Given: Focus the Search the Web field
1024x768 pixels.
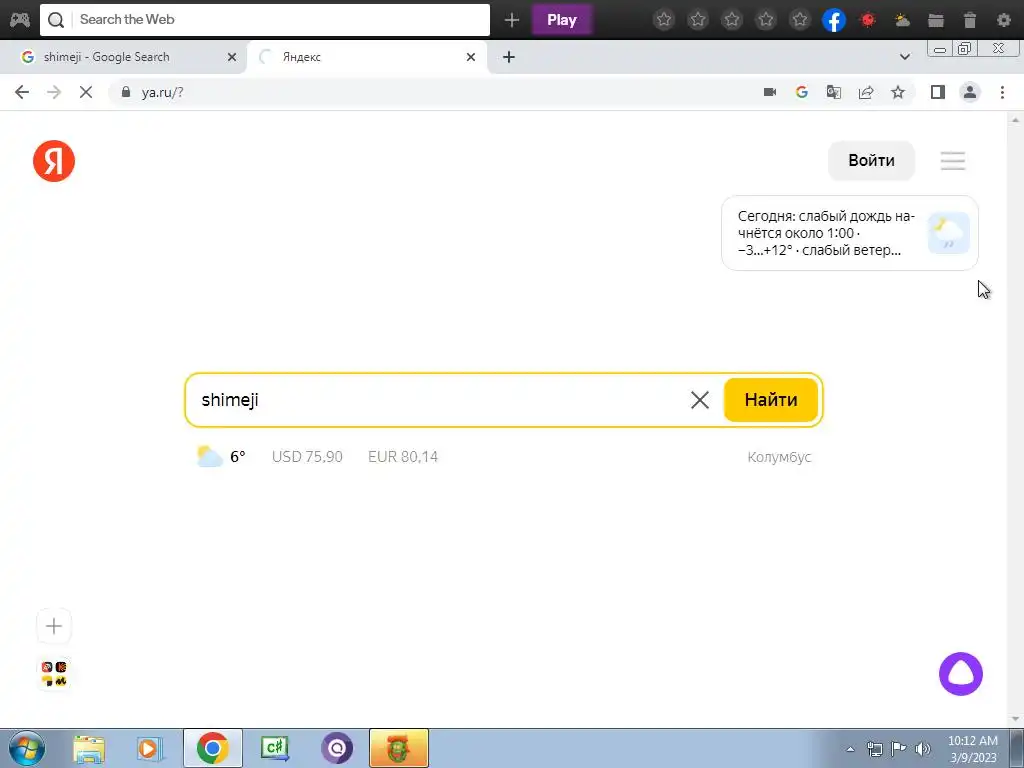Looking at the screenshot, I should click(x=264, y=20).
